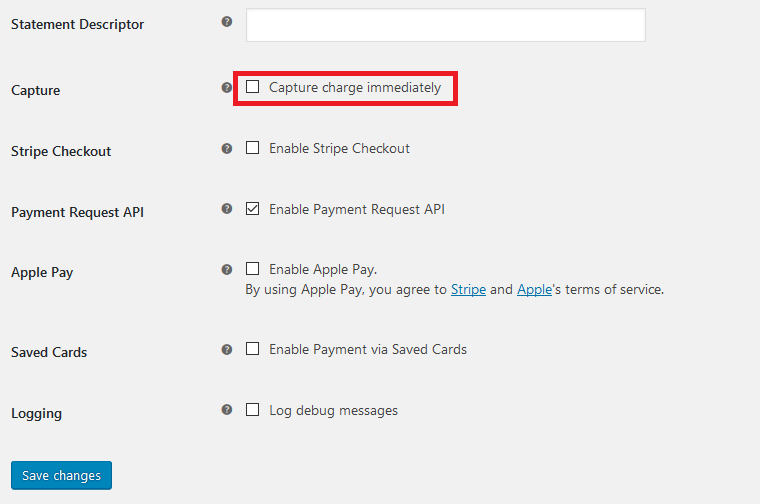The width and height of the screenshot is (760, 504).
Task: Turn on Log debug messages
Action: tap(253, 410)
